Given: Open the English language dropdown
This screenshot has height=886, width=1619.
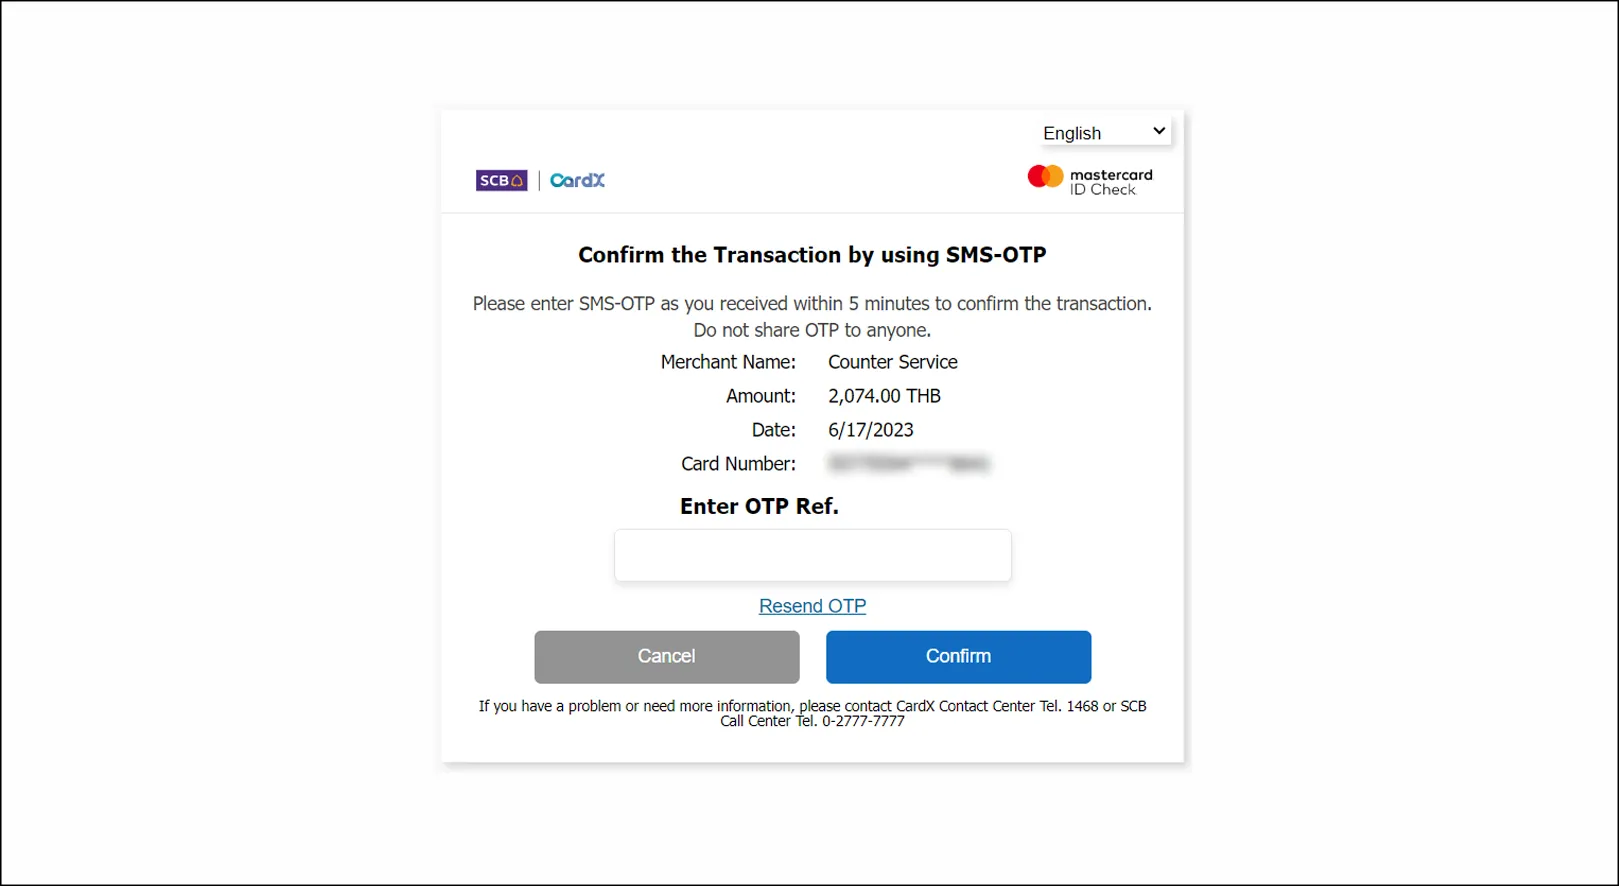Looking at the screenshot, I should click(1103, 133).
